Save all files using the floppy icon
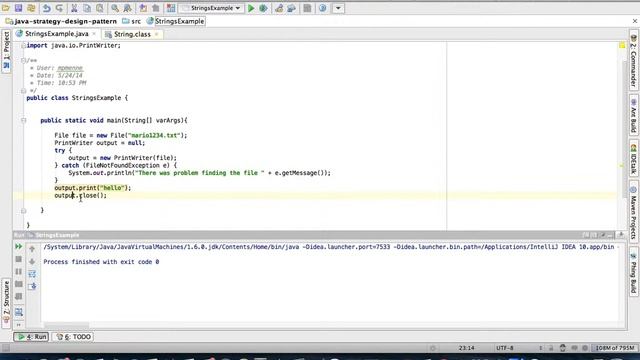The image size is (640, 360). click(18, 8)
